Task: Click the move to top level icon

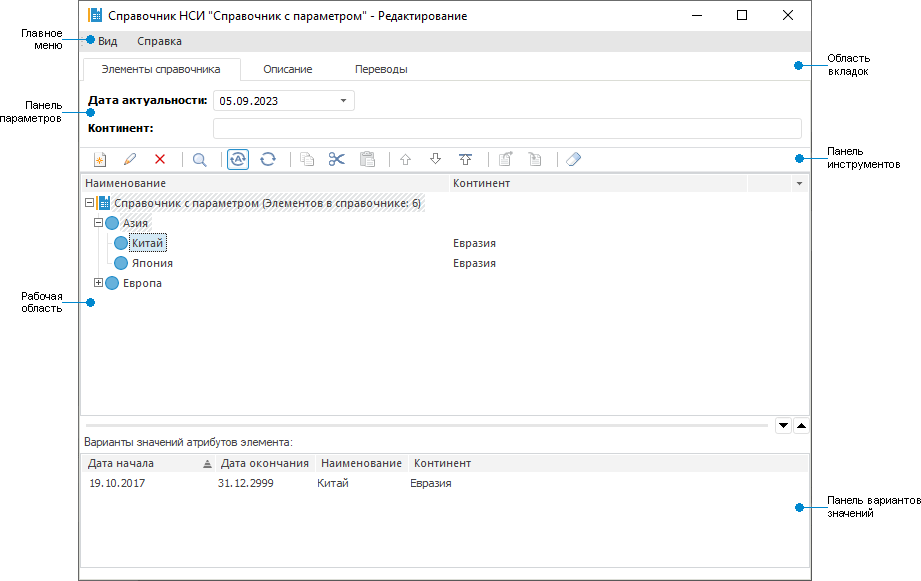Action: 465,159
